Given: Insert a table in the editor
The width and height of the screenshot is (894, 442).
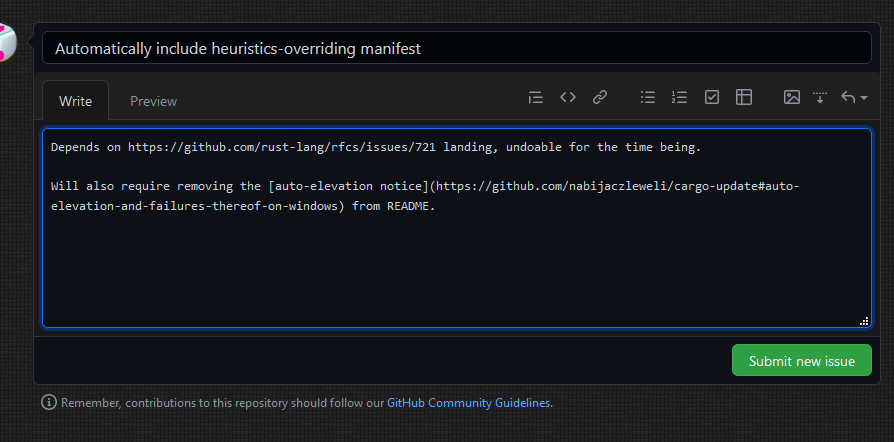Looking at the screenshot, I should (x=744, y=97).
